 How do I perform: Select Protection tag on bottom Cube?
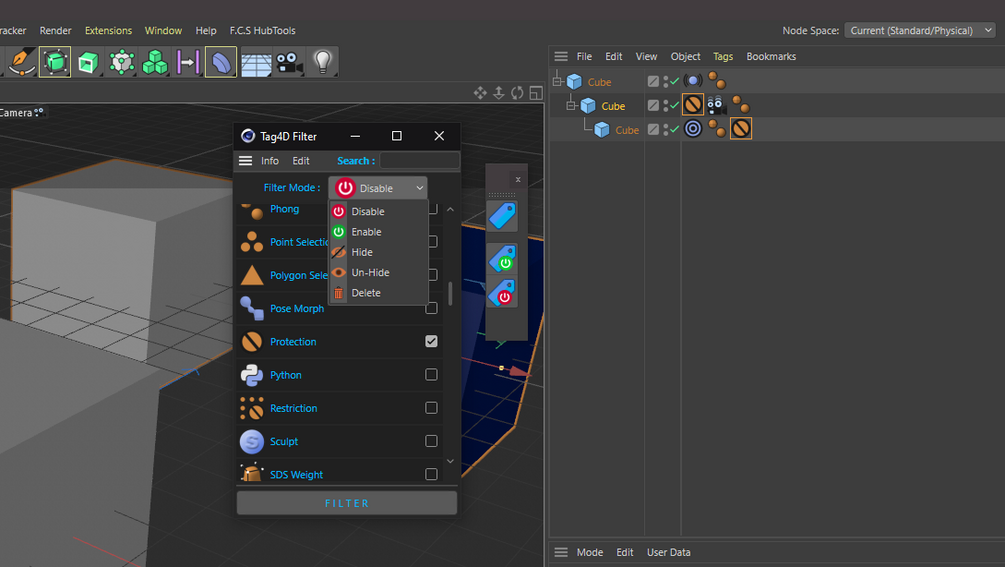(x=741, y=129)
